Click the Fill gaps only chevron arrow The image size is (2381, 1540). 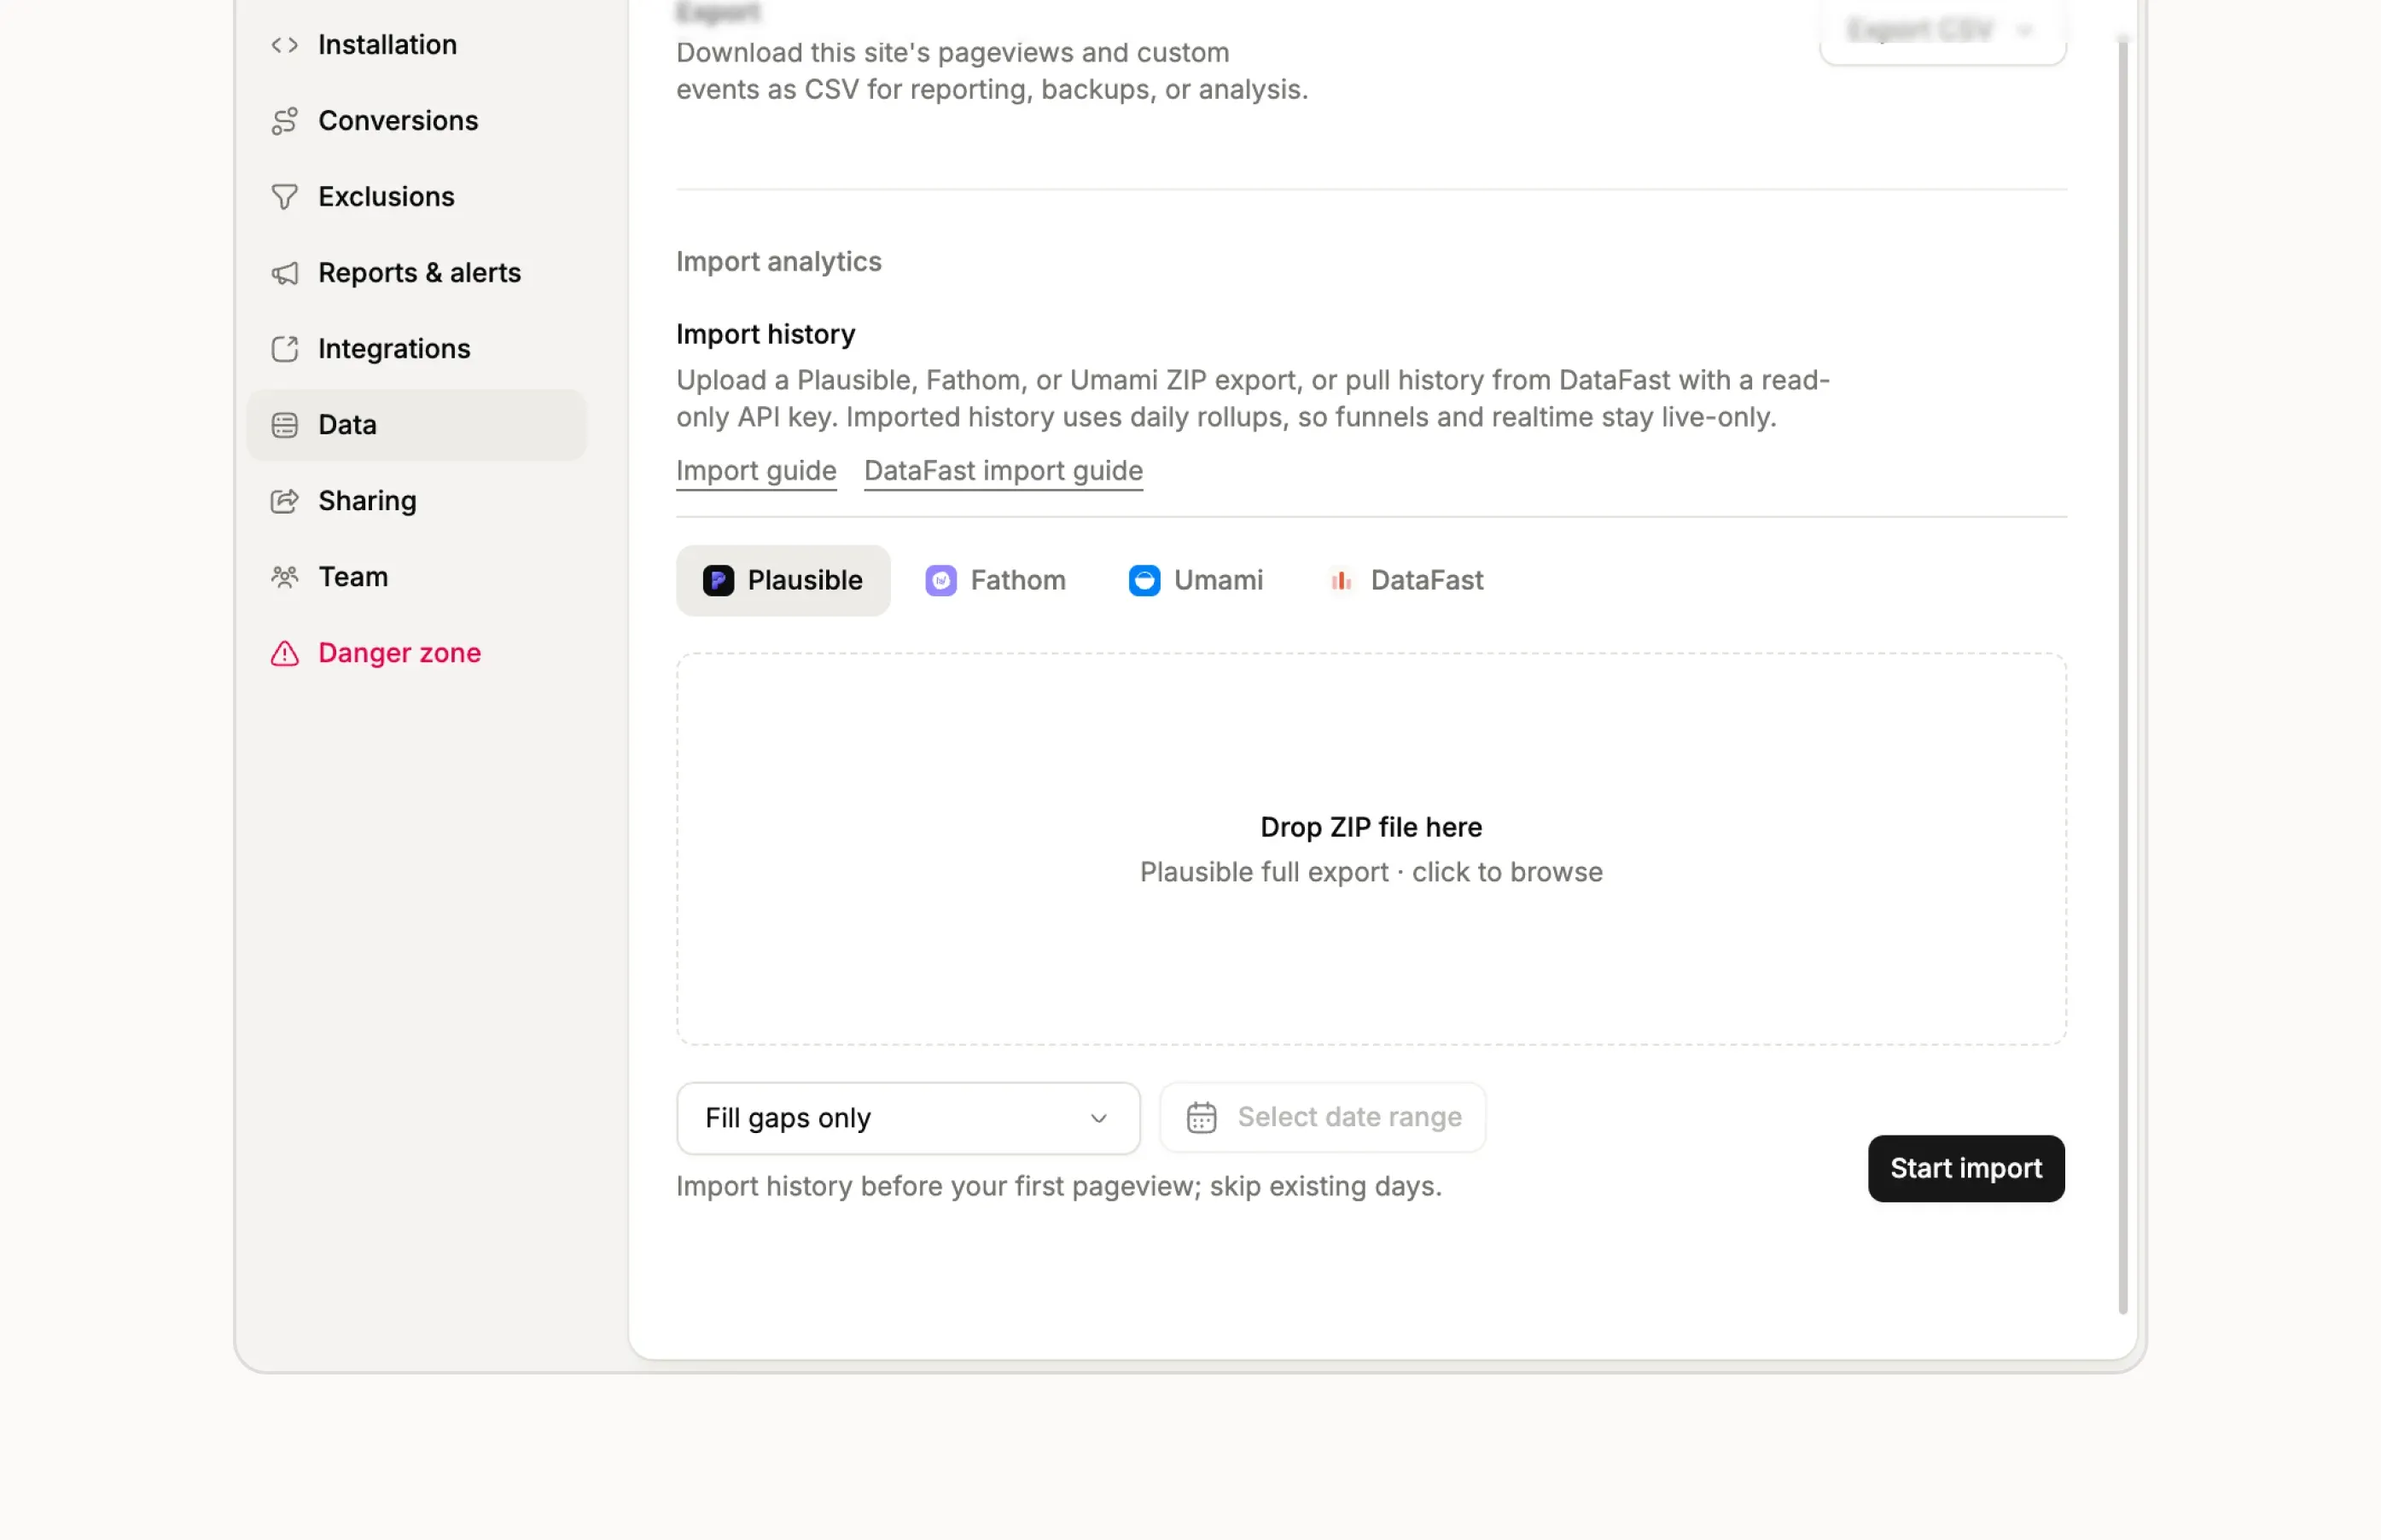click(x=1098, y=1118)
